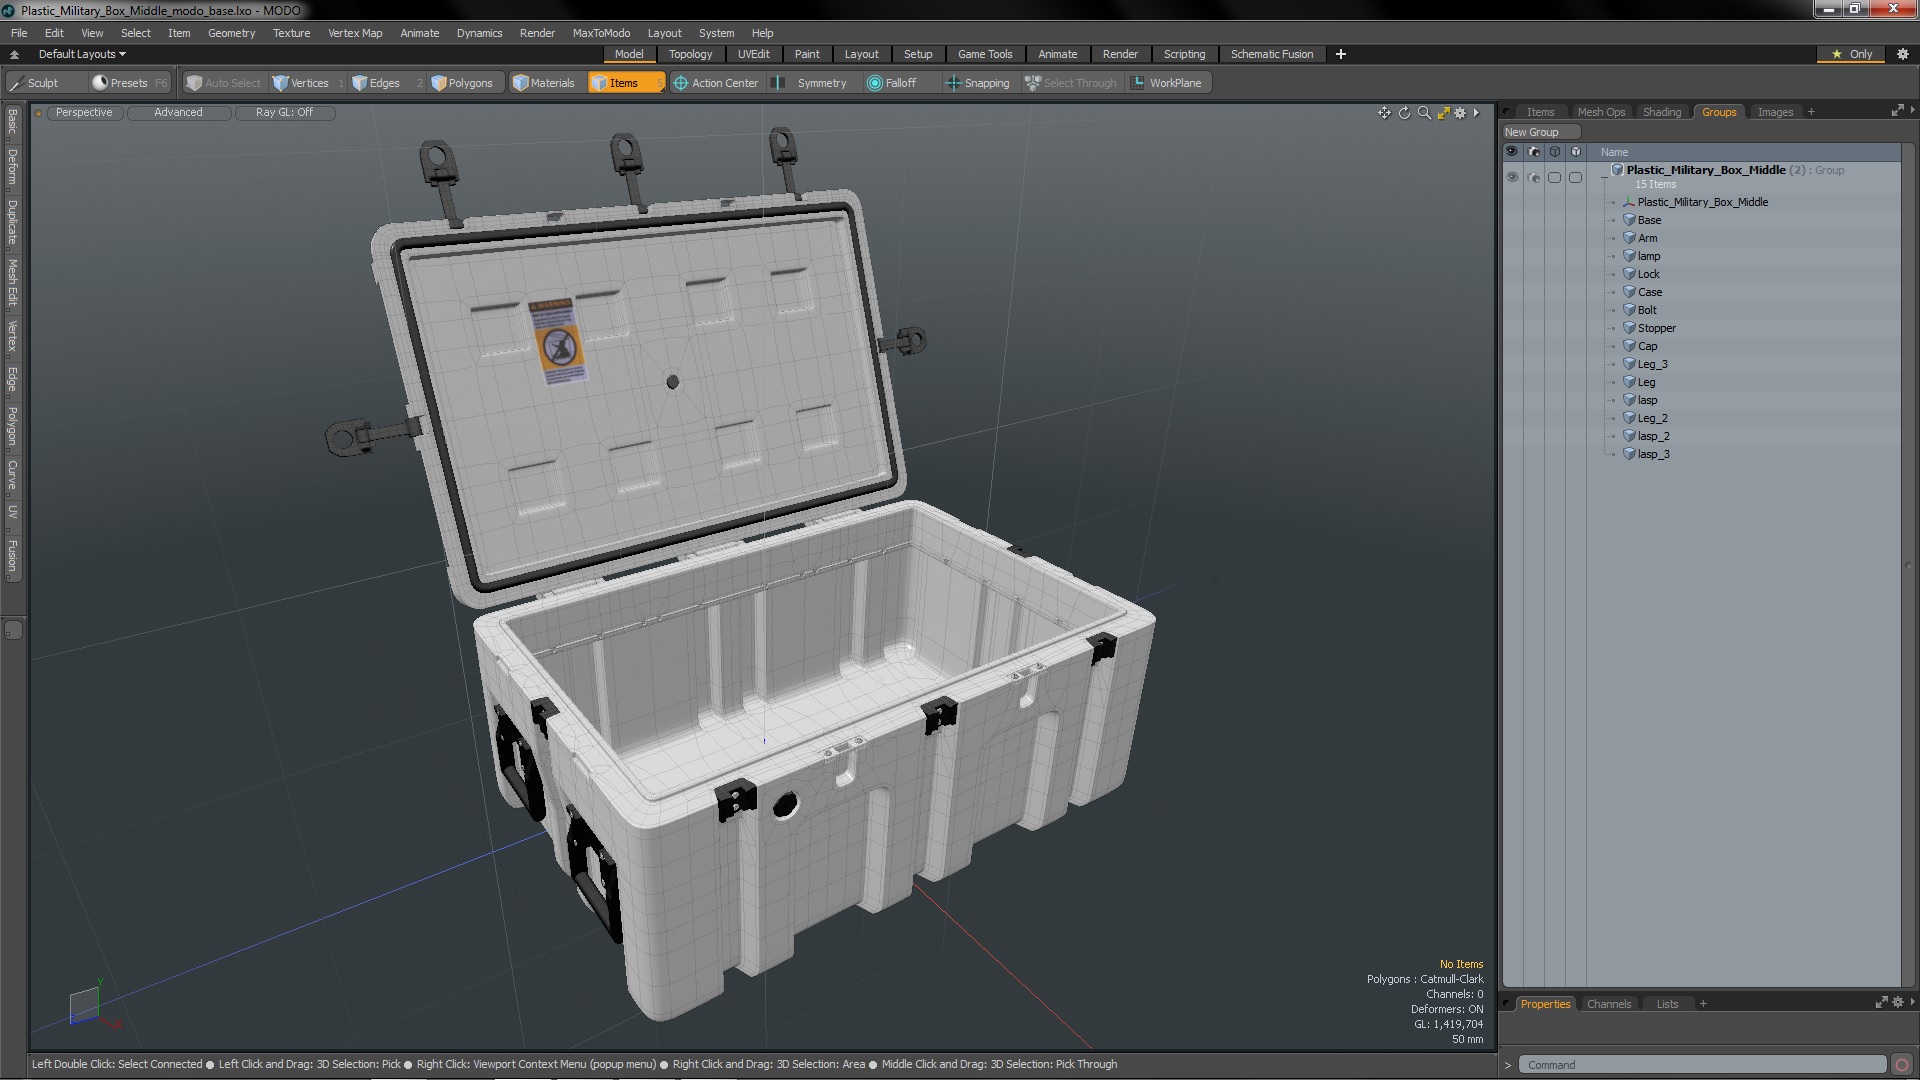The image size is (1920, 1080).
Task: Click Select Through in toolbar
Action: pos(1071,83)
